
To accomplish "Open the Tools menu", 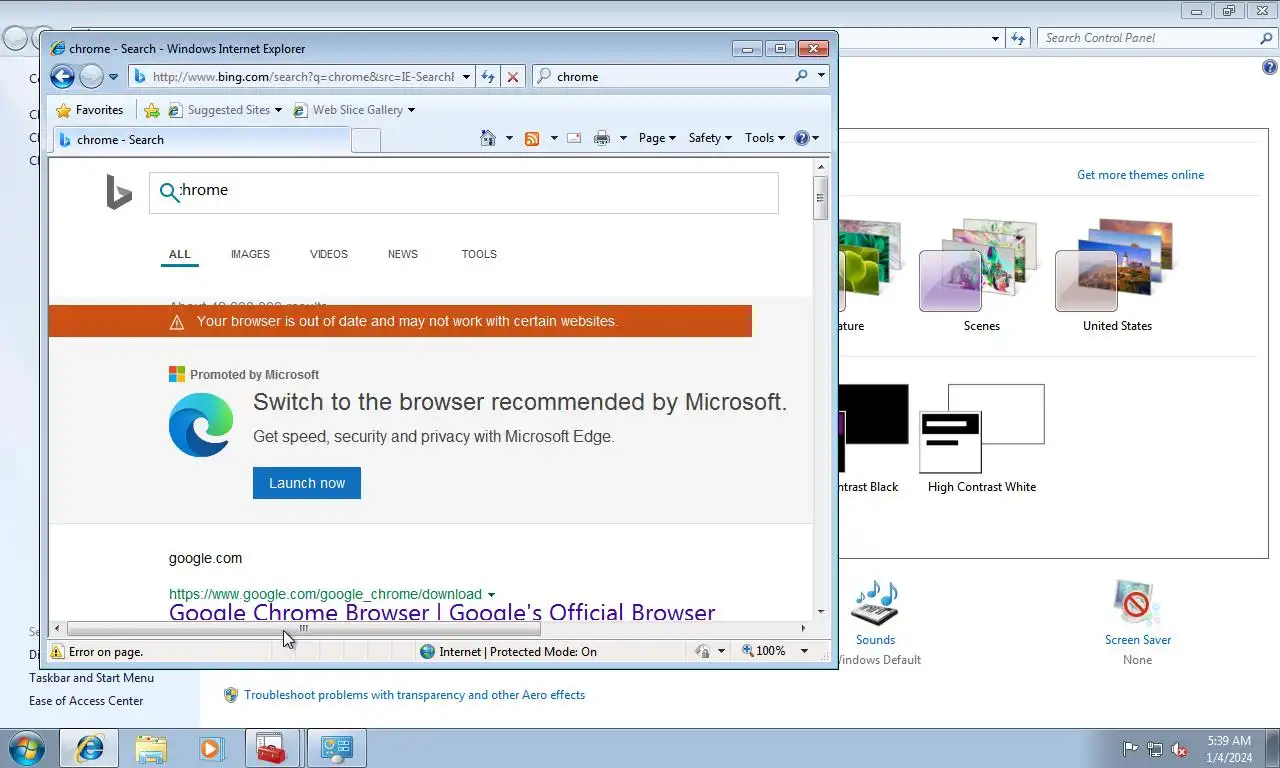I will pyautogui.click(x=765, y=138).
